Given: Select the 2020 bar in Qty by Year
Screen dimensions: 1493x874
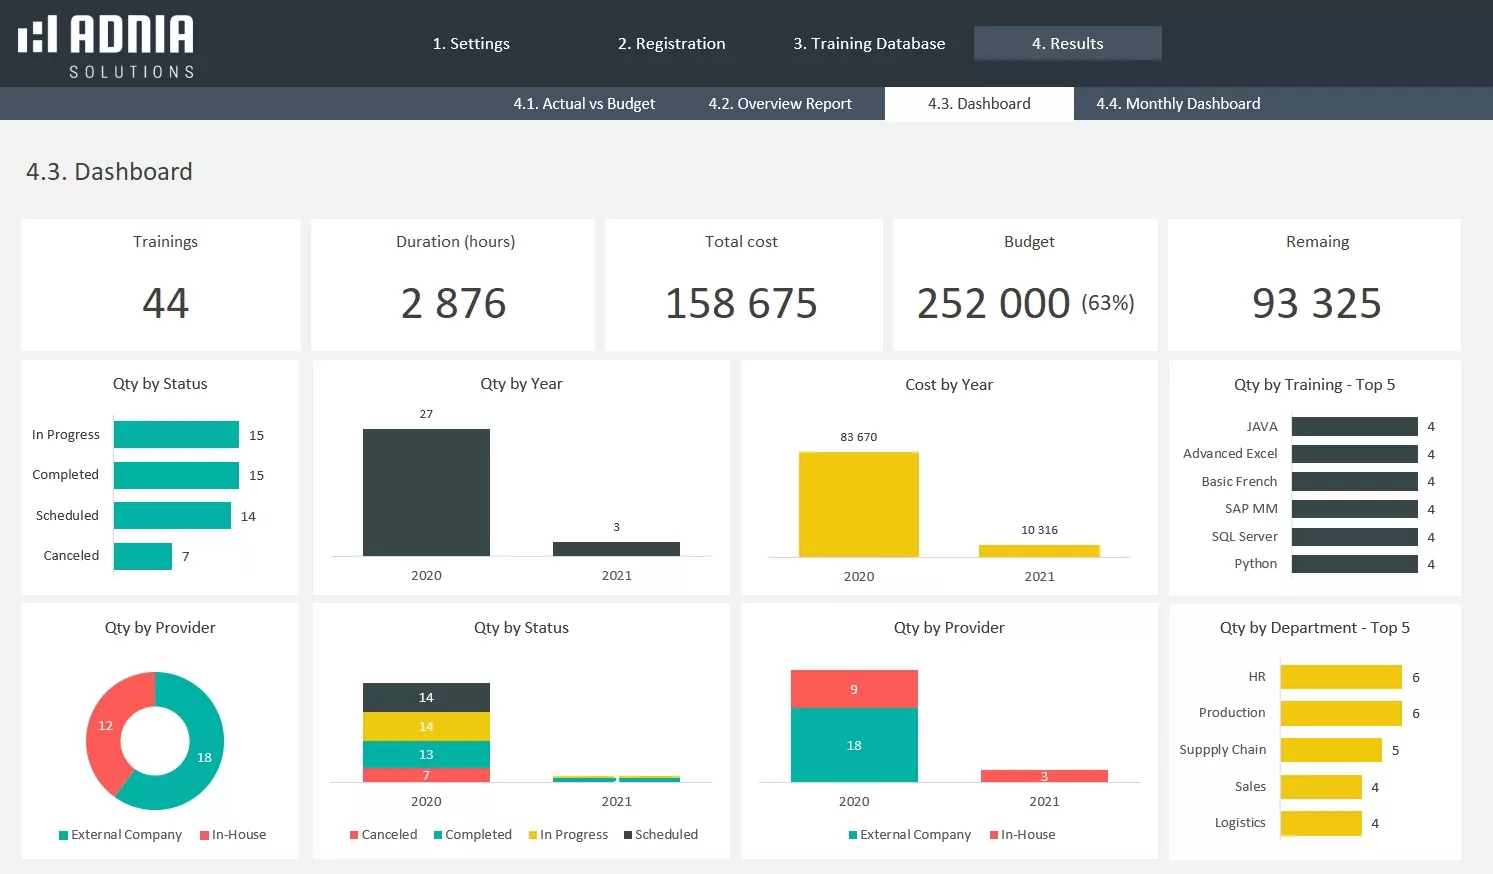Looking at the screenshot, I should [x=426, y=492].
